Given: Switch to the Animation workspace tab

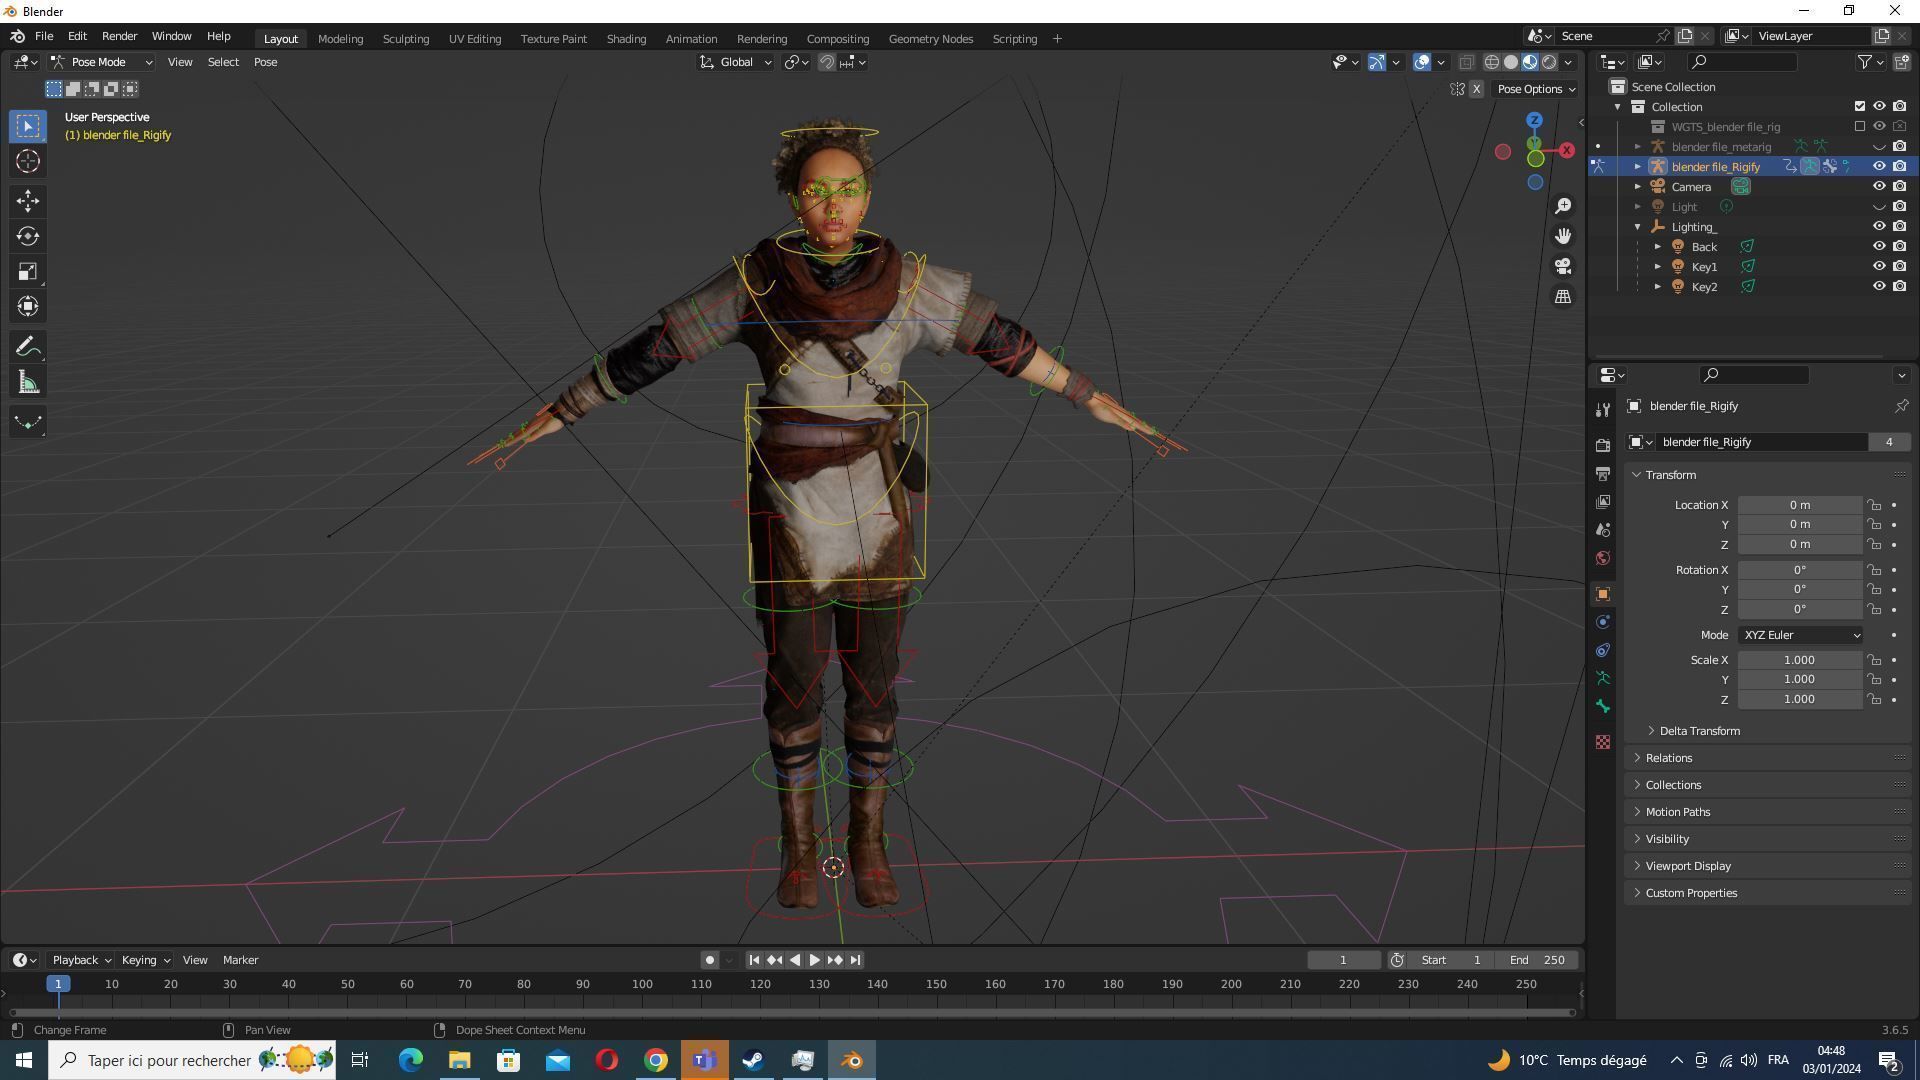Looking at the screenshot, I should (691, 39).
